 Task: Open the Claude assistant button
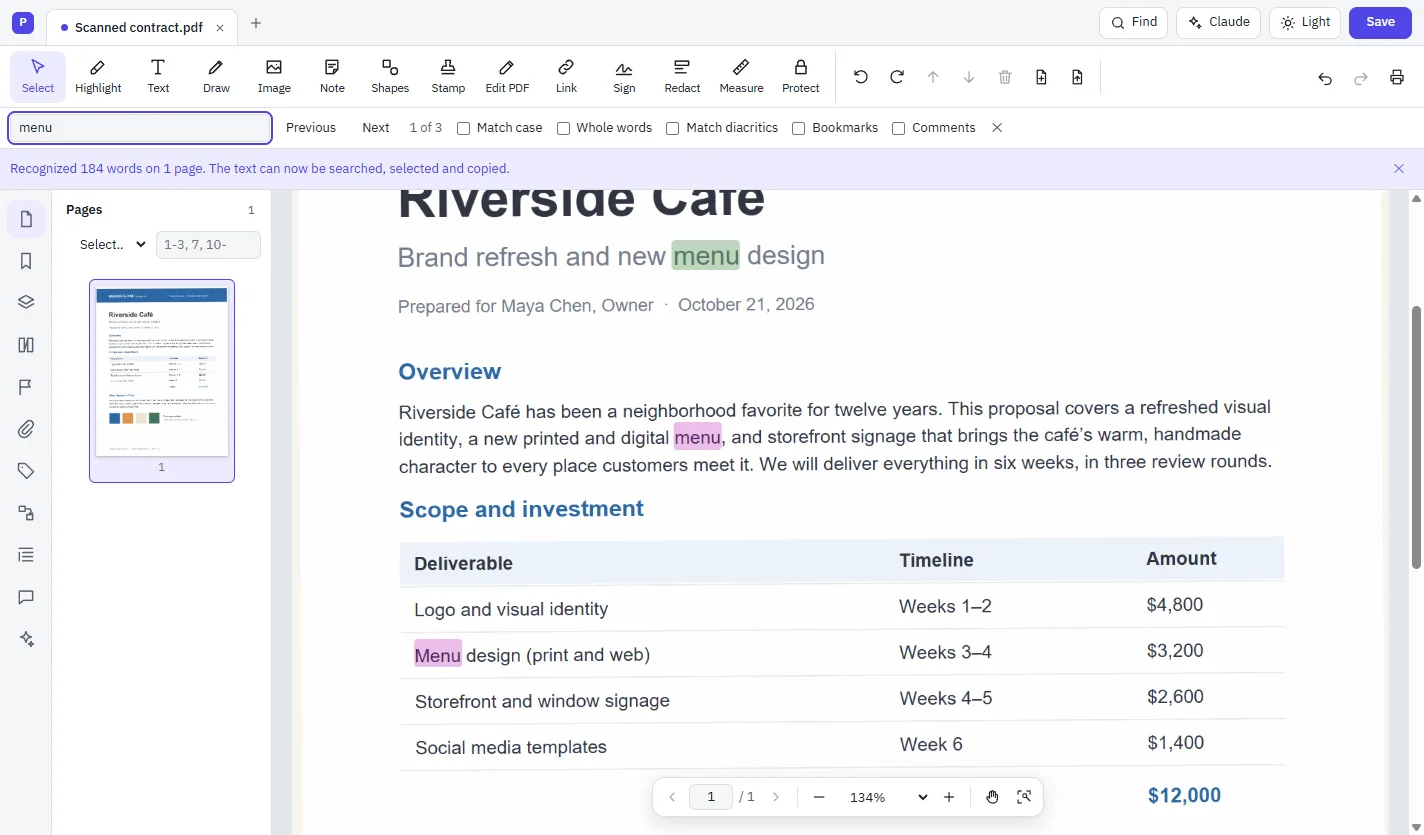(x=1219, y=22)
